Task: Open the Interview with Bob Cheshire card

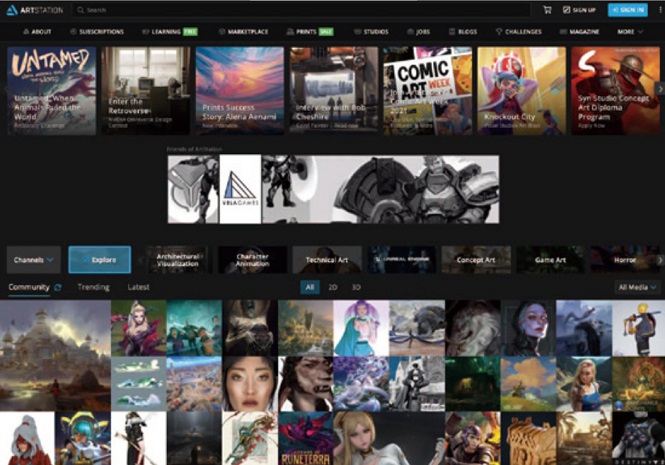Action: [x=334, y=90]
